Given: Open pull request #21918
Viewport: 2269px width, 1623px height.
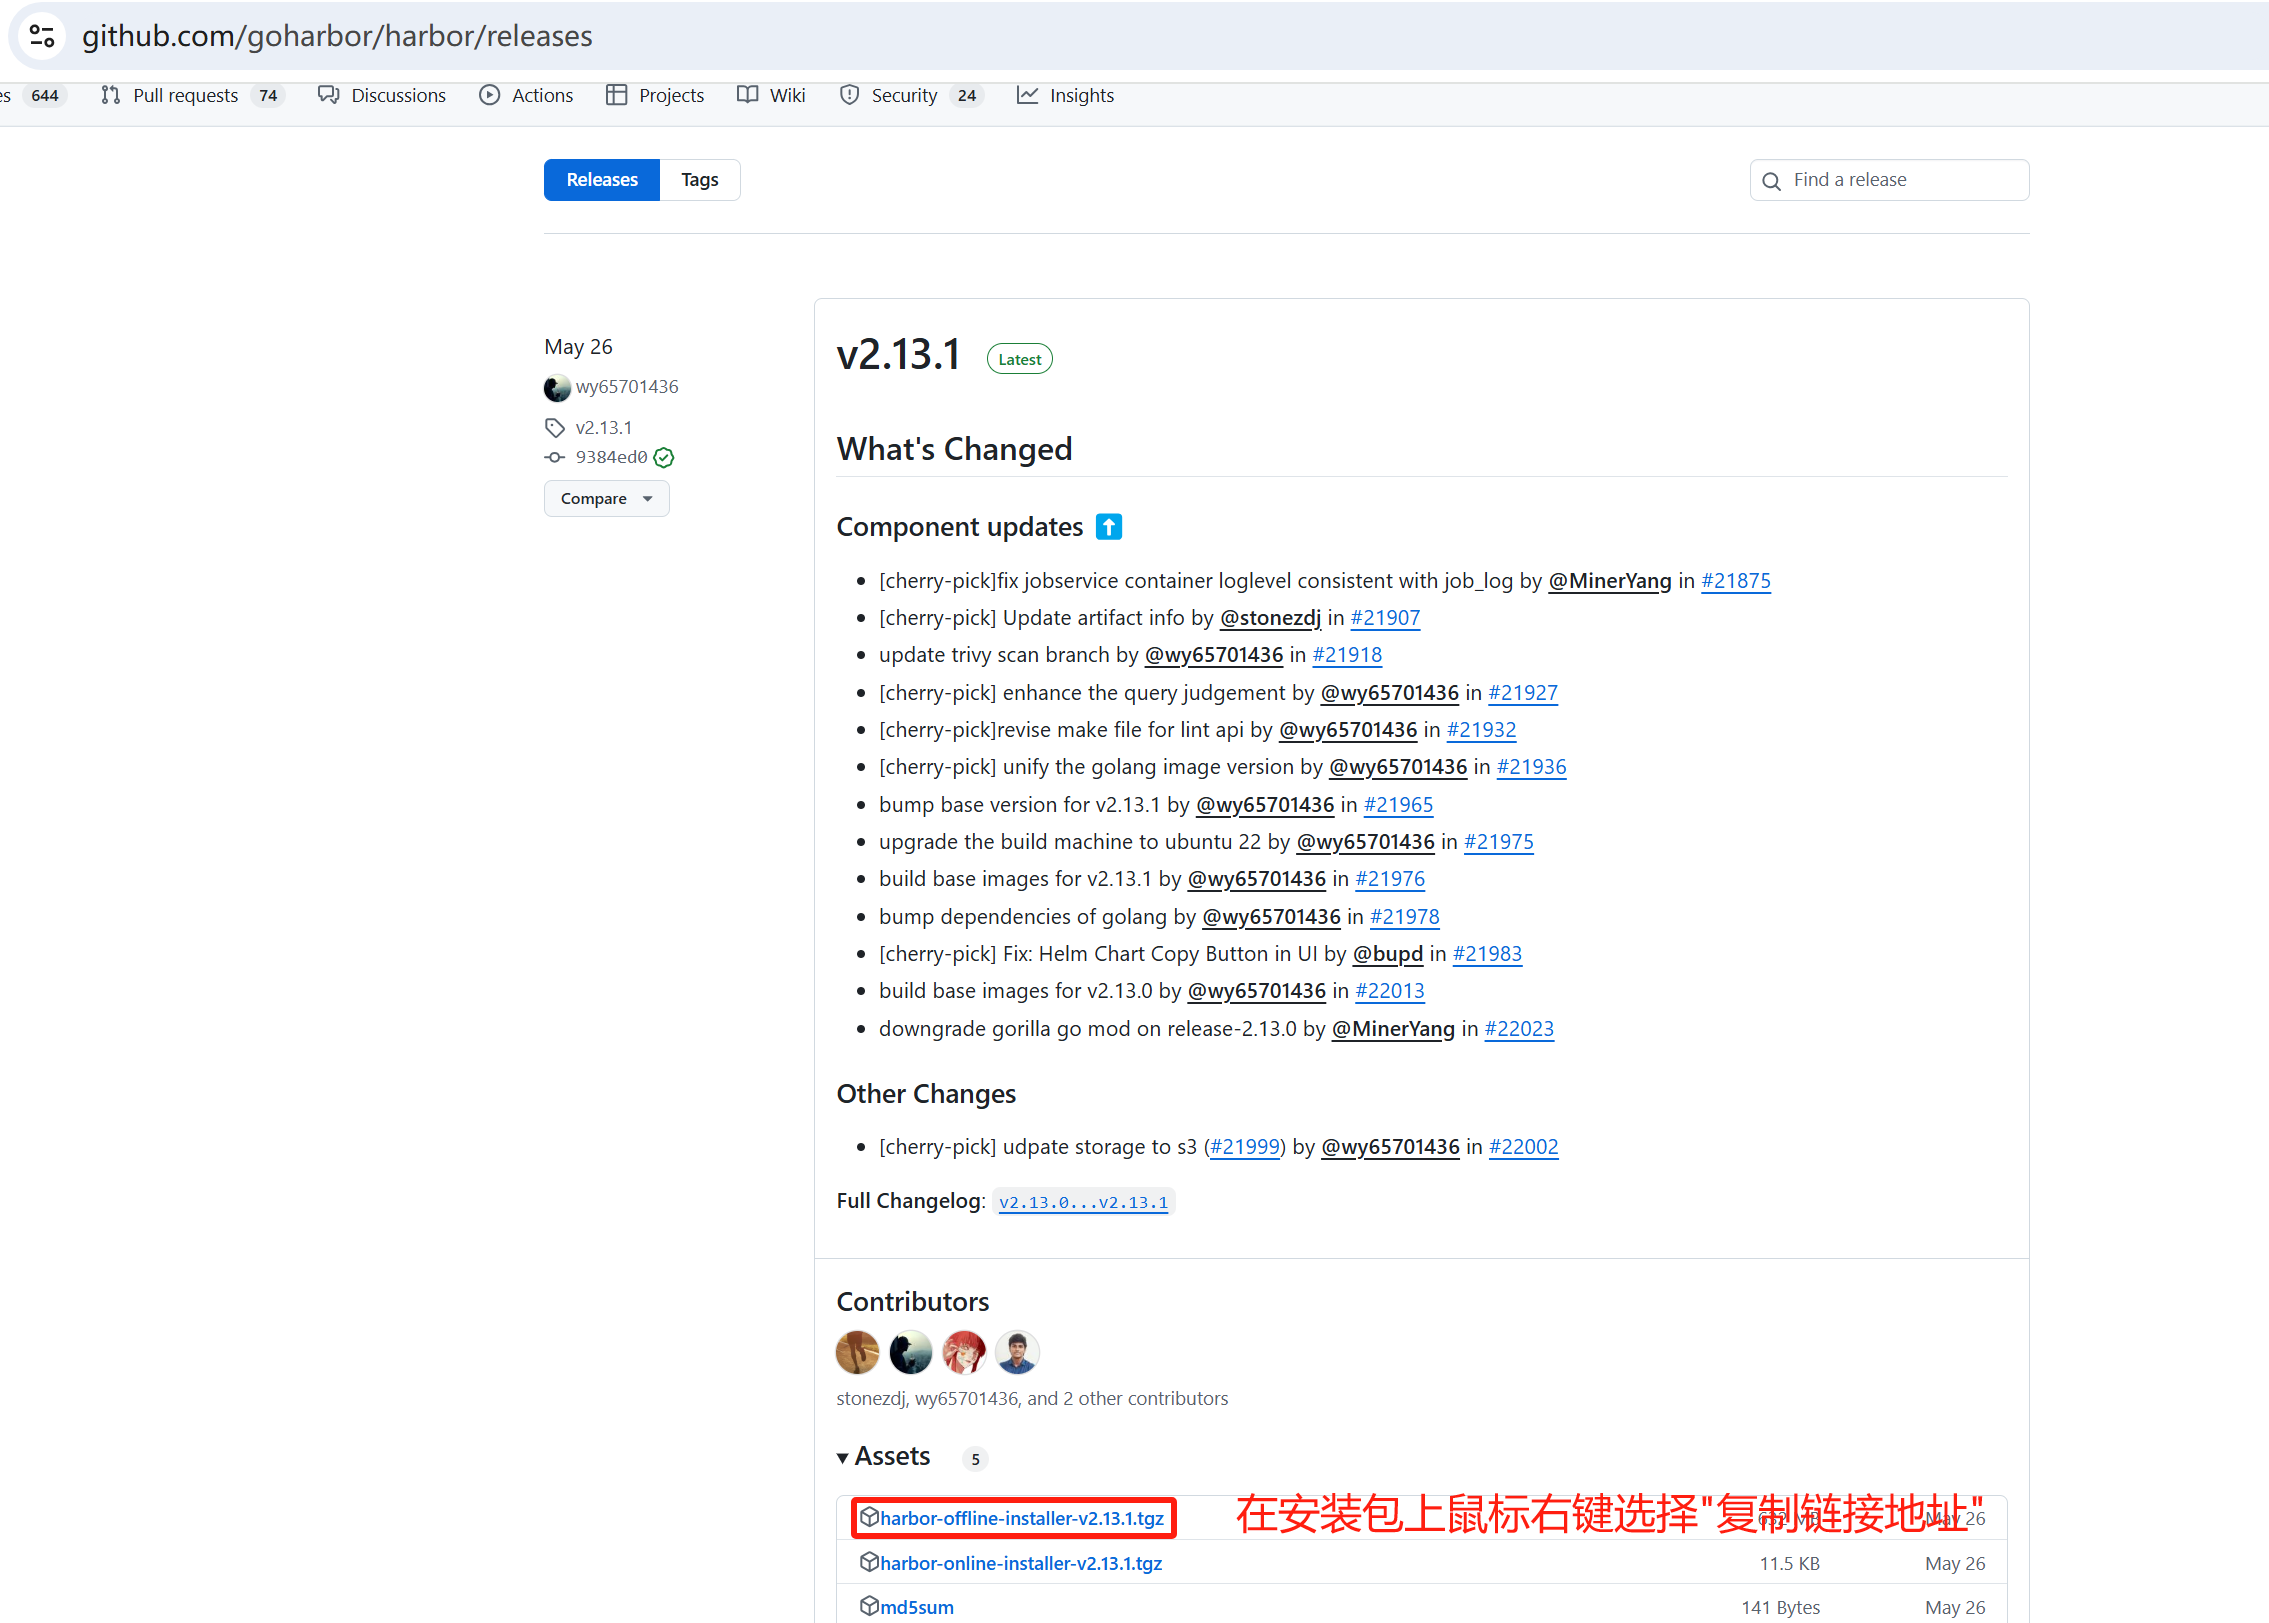Looking at the screenshot, I should (x=1347, y=655).
